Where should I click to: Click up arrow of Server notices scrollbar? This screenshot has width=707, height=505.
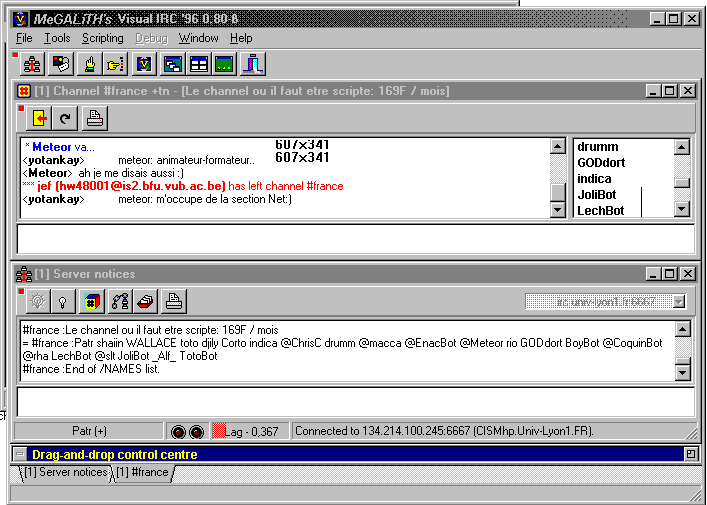pos(682,329)
